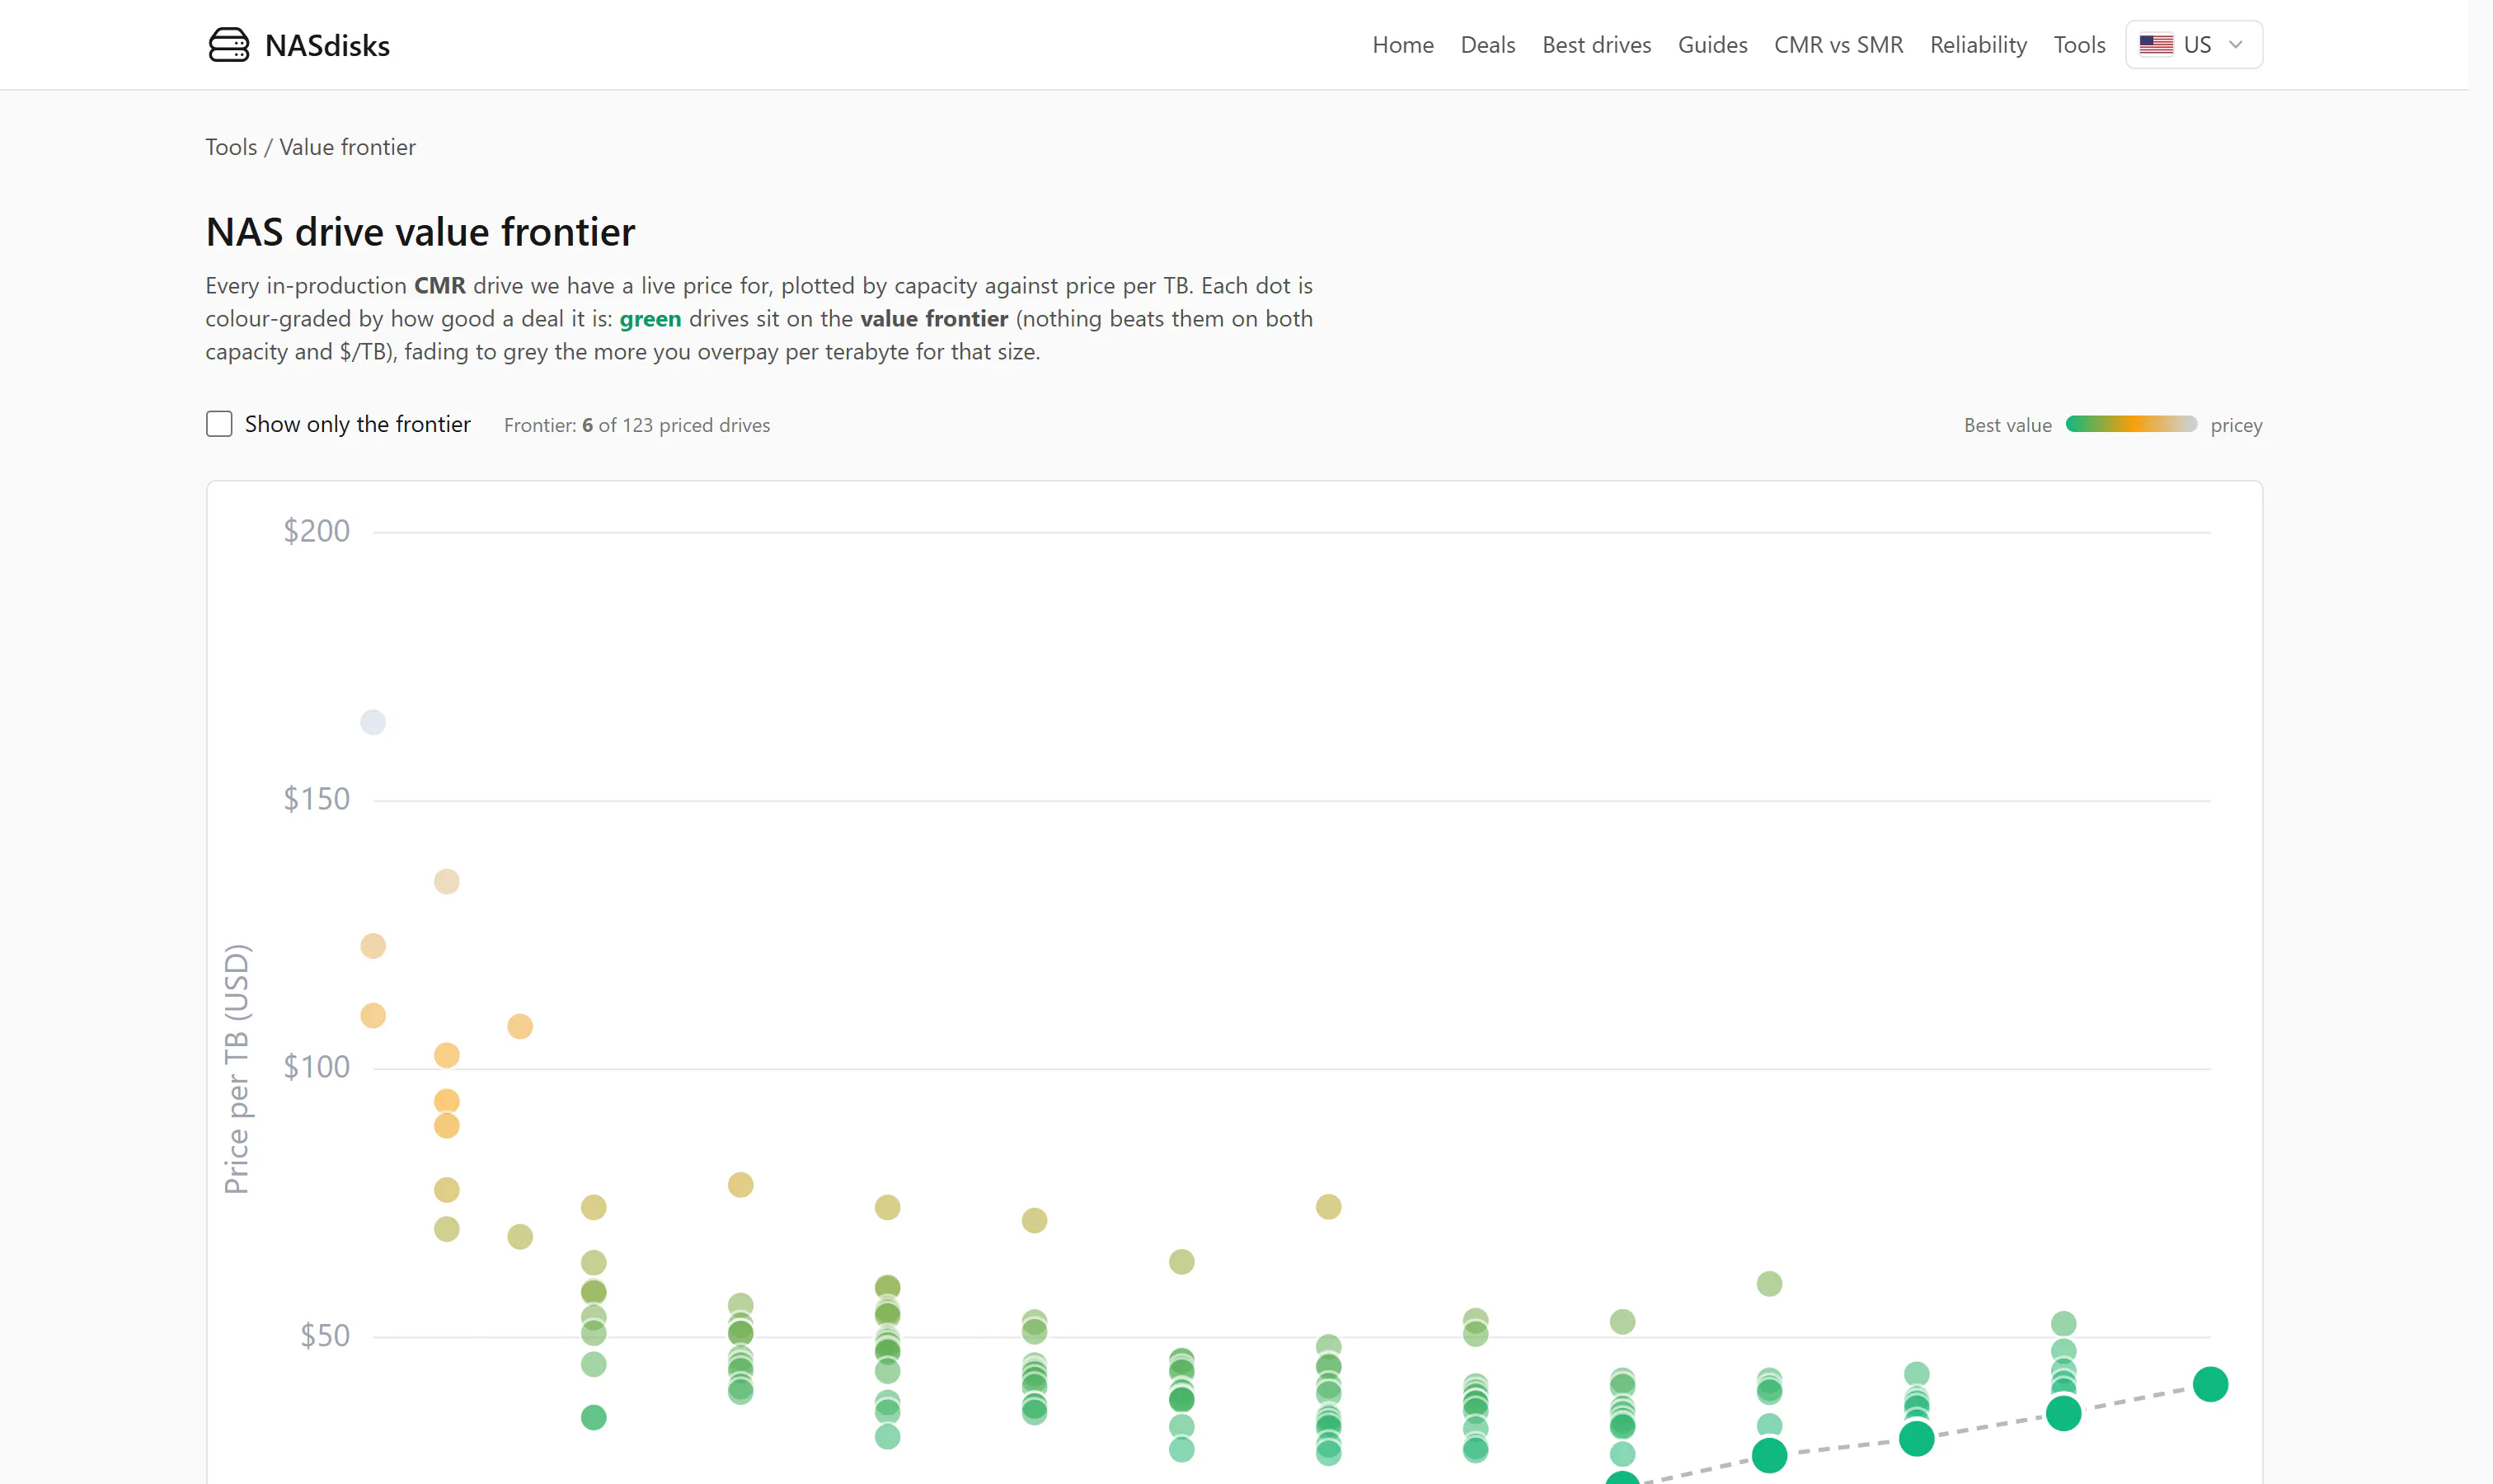The image size is (2493, 1484).
Task: Click the $100 axis label
Action: click(316, 1067)
